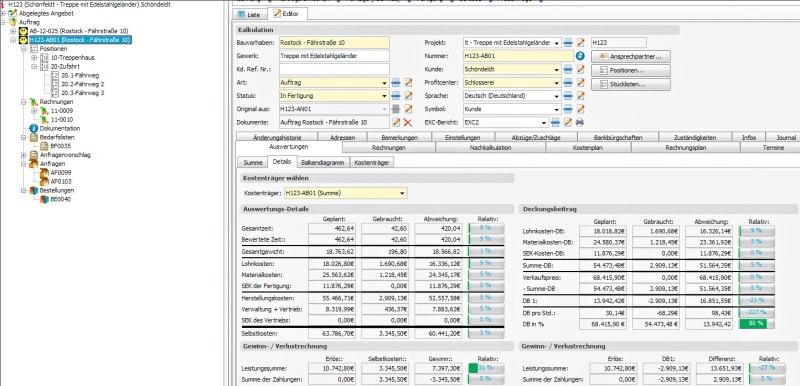Open the Nachkalkulation tab
Image resolution: width=800 pixels, height=386 pixels.
pyautogui.click(x=490, y=148)
